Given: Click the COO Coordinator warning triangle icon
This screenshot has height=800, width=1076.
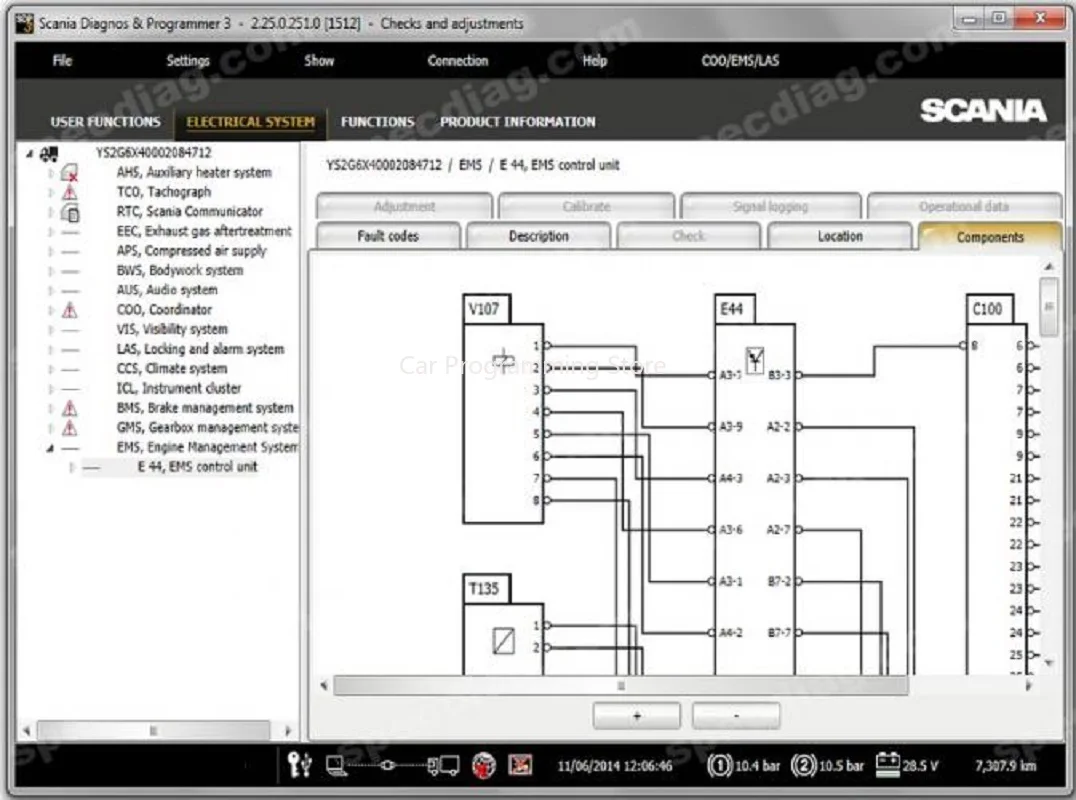Looking at the screenshot, I should [x=69, y=310].
